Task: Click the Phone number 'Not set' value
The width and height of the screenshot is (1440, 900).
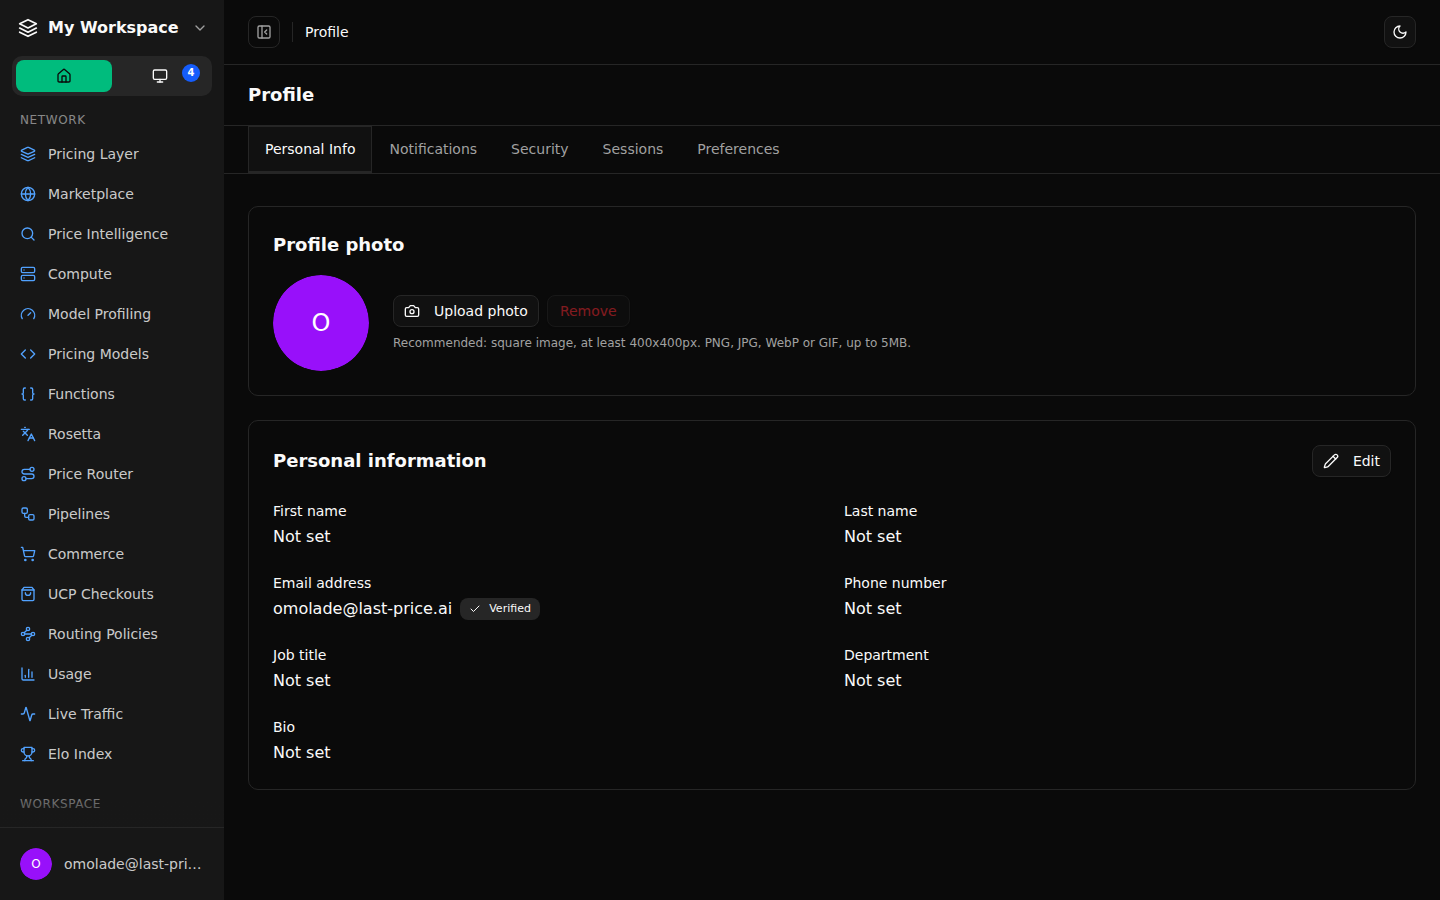Action: point(873,608)
